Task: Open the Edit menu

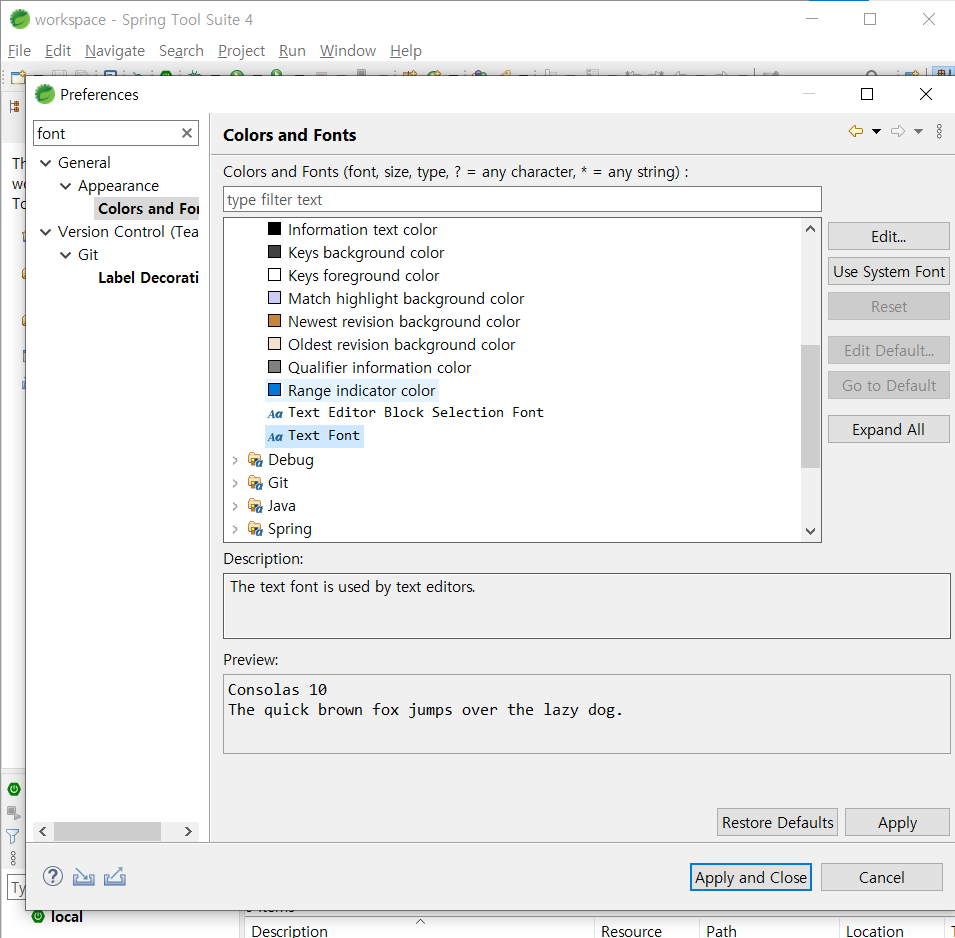Action: tap(58, 51)
